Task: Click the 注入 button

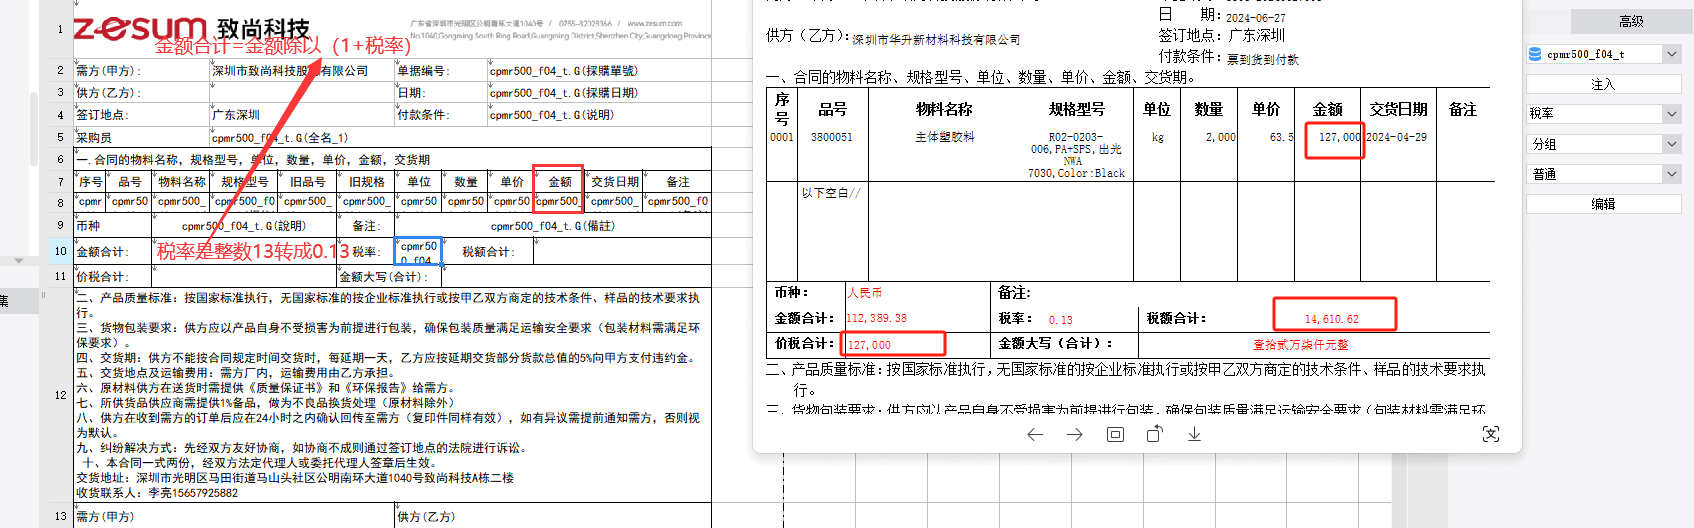Action: pyautogui.click(x=1603, y=84)
